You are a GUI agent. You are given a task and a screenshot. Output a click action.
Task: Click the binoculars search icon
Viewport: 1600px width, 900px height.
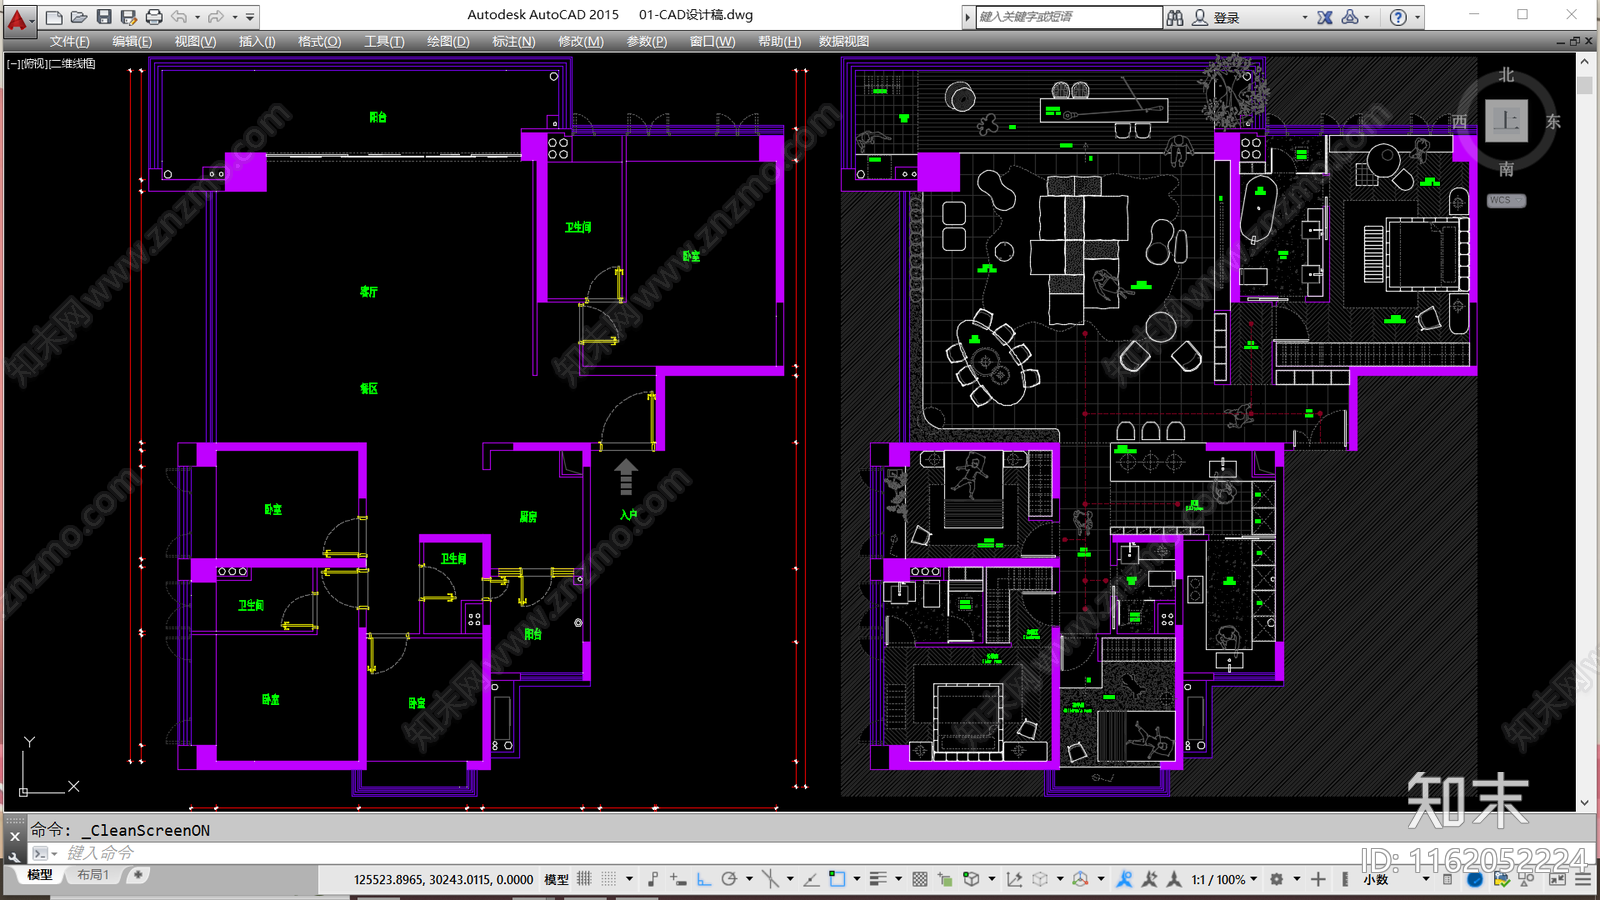click(1175, 17)
